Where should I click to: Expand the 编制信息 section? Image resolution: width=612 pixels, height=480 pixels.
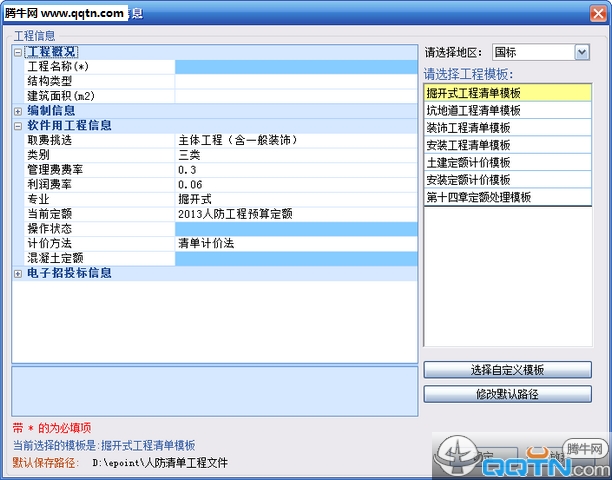click(x=18, y=111)
